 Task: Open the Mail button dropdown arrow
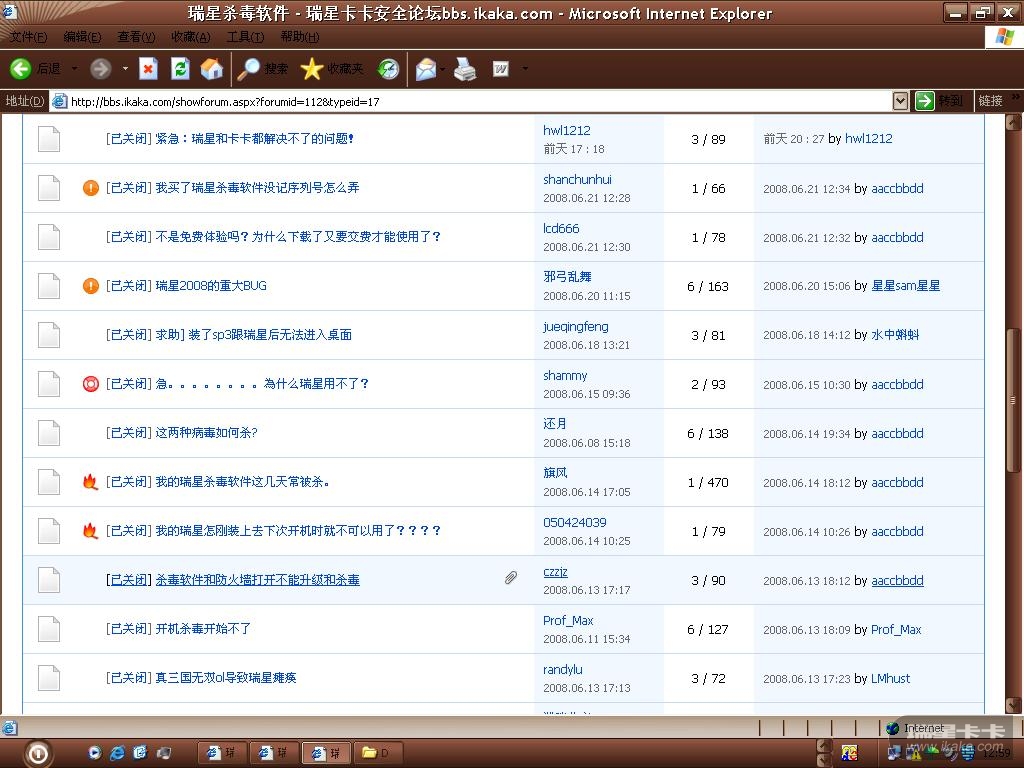[442, 69]
